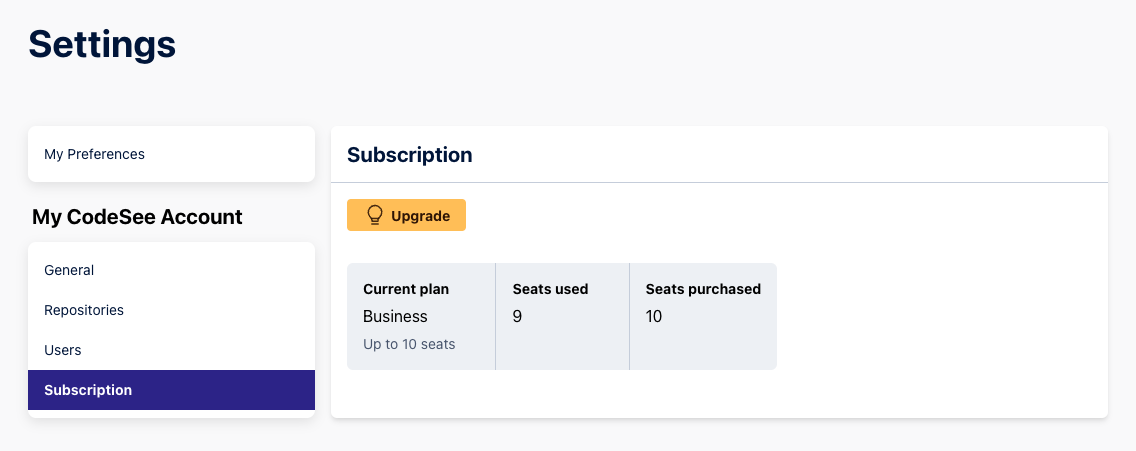Screen dimensions: 1136x451
Task: Open My Preferences settings
Action: pos(94,154)
